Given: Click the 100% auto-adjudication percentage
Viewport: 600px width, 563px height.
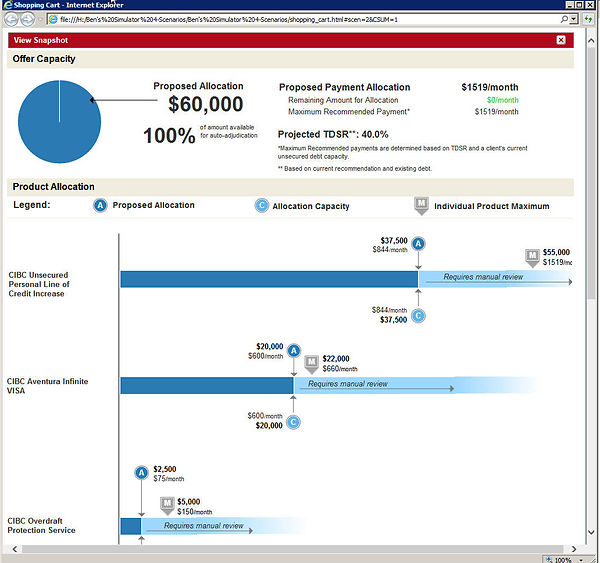Looking at the screenshot, I should tap(169, 135).
